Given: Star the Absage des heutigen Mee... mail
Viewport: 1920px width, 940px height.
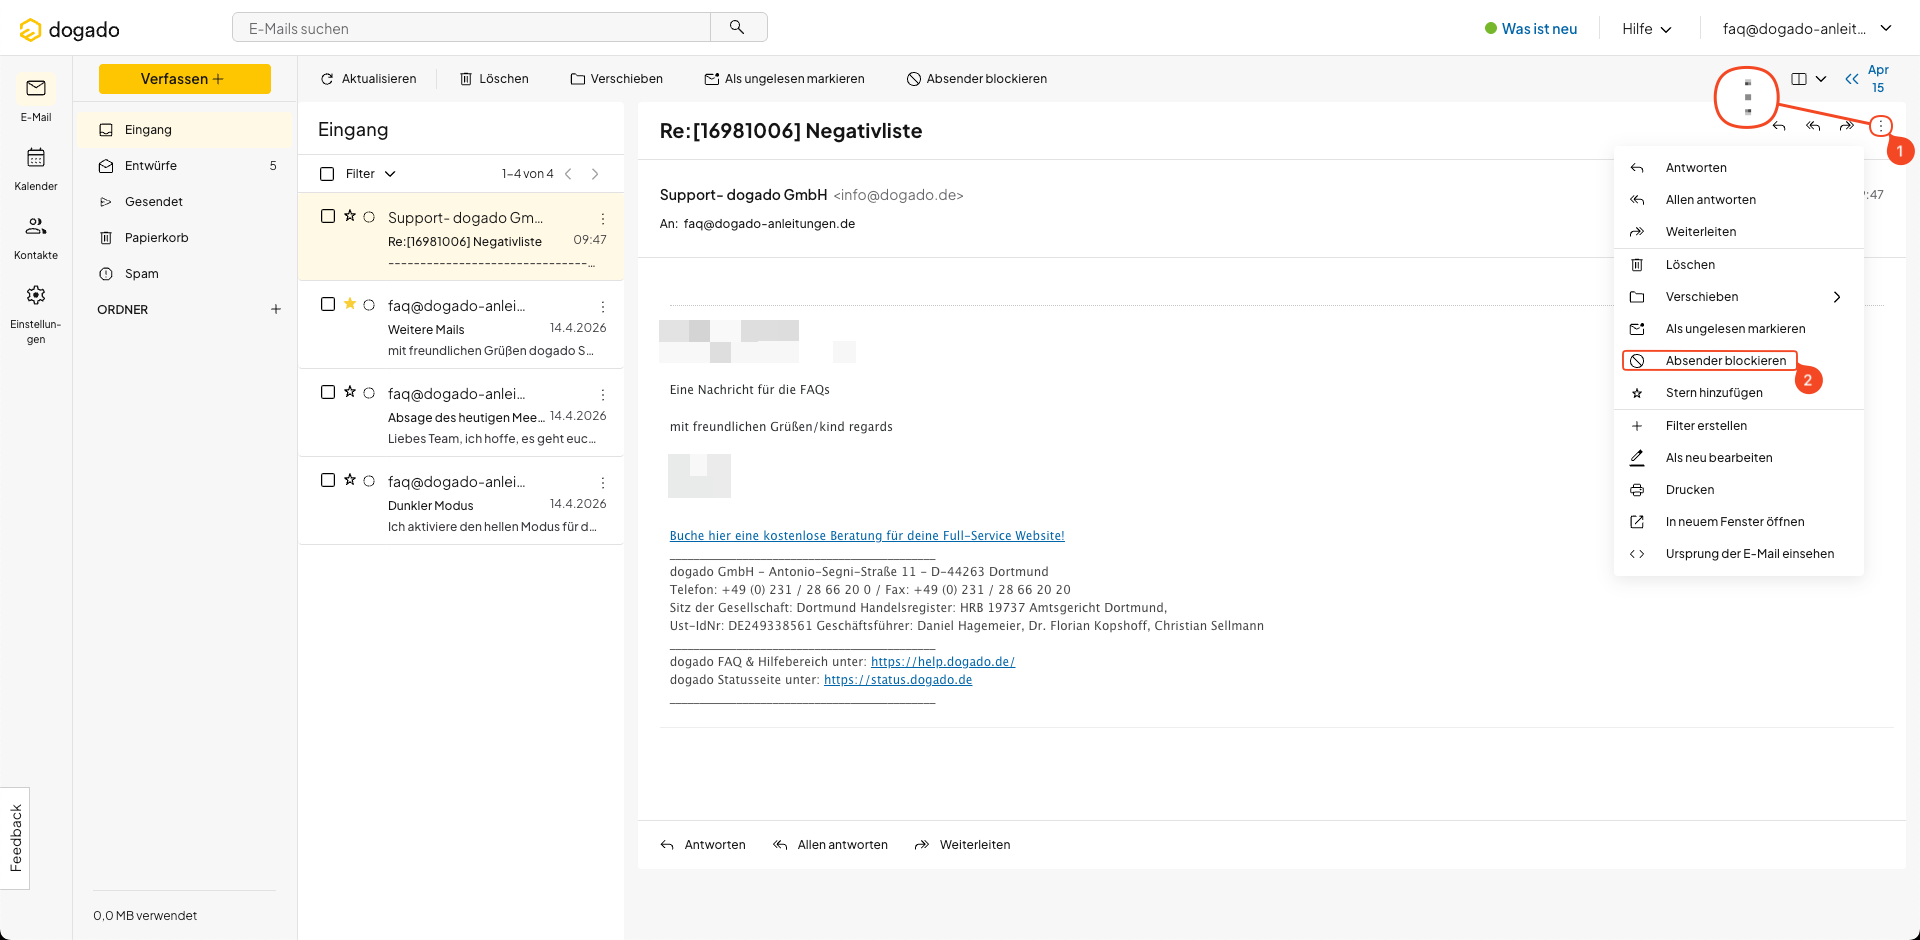Looking at the screenshot, I should pyautogui.click(x=350, y=392).
